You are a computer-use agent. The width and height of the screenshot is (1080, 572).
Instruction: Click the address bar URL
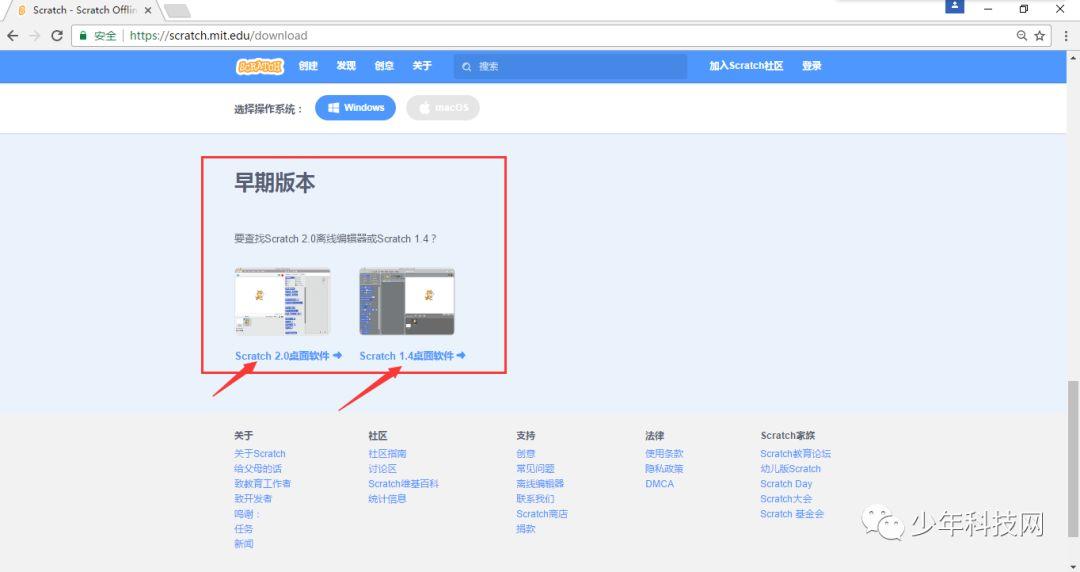tap(218, 36)
